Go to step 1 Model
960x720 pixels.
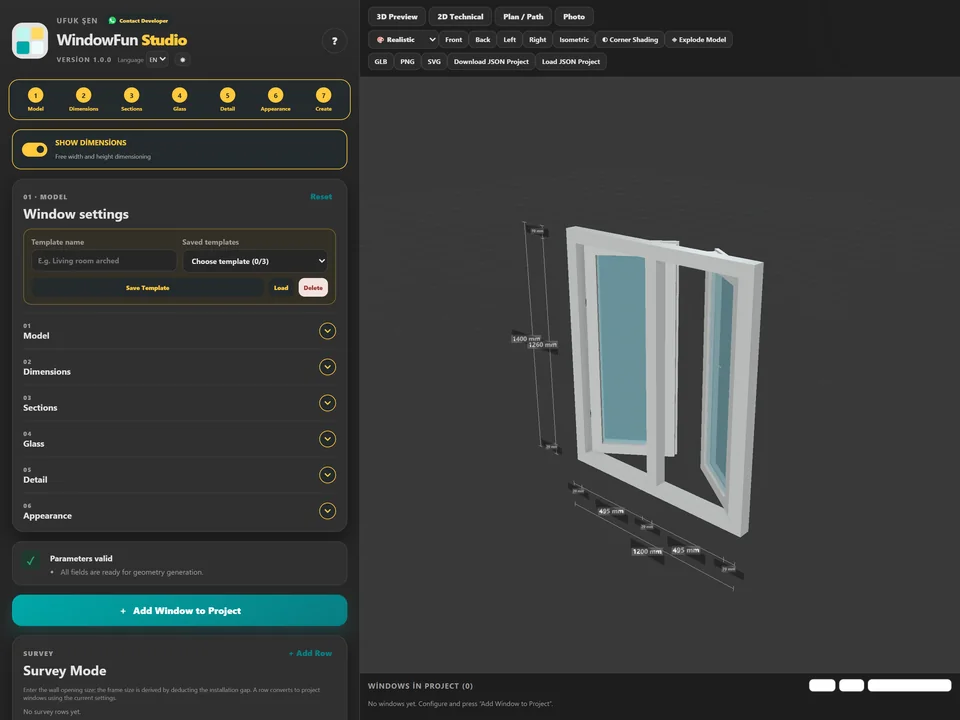[36, 99]
